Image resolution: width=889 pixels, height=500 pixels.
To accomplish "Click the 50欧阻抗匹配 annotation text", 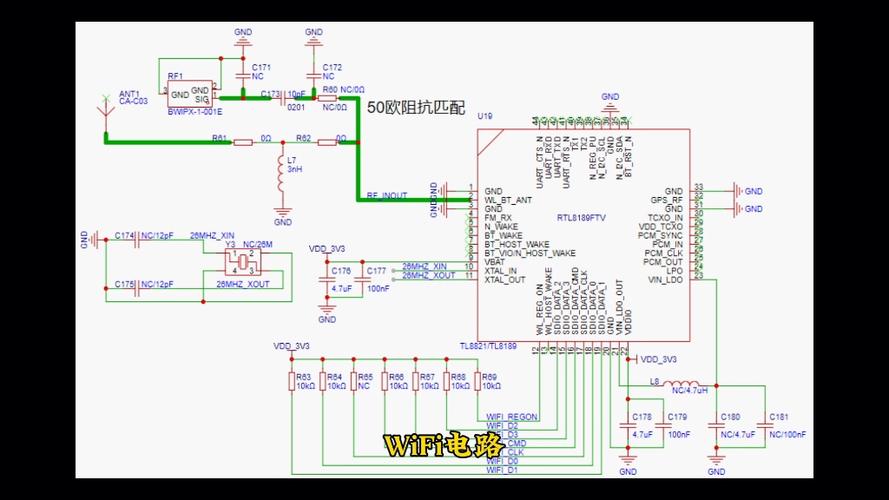I will click(x=416, y=107).
